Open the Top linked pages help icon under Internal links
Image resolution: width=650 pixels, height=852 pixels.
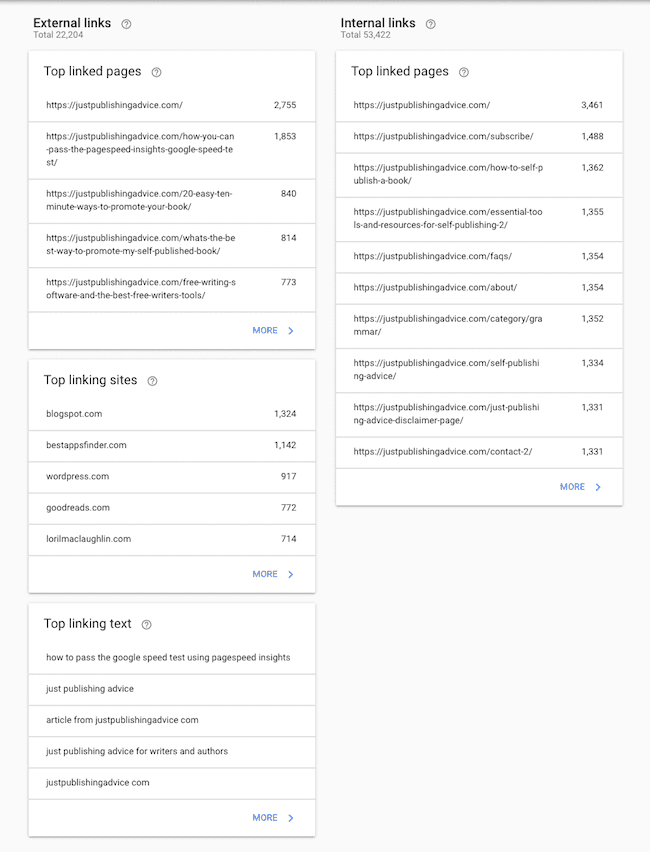pyautogui.click(x=462, y=71)
